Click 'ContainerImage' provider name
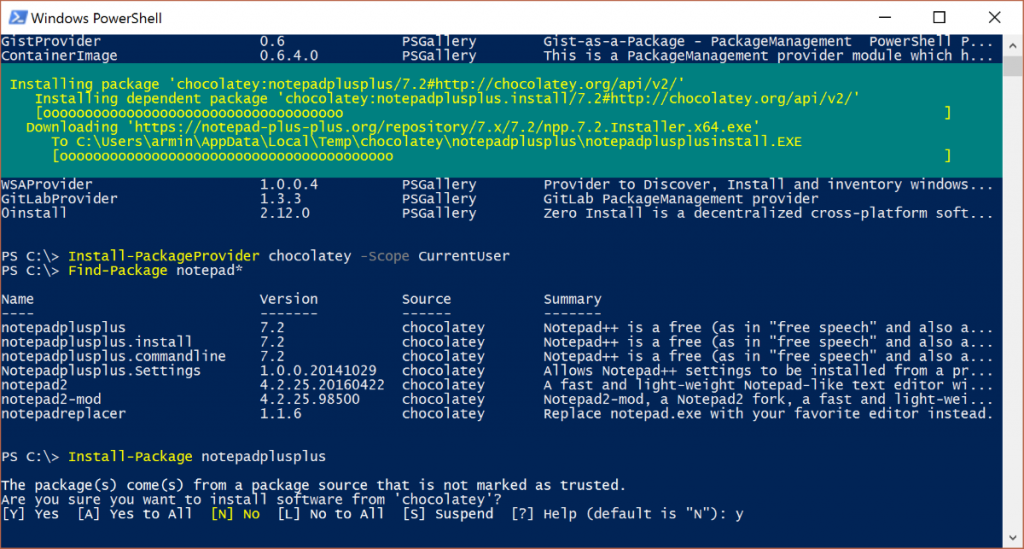 (59, 55)
